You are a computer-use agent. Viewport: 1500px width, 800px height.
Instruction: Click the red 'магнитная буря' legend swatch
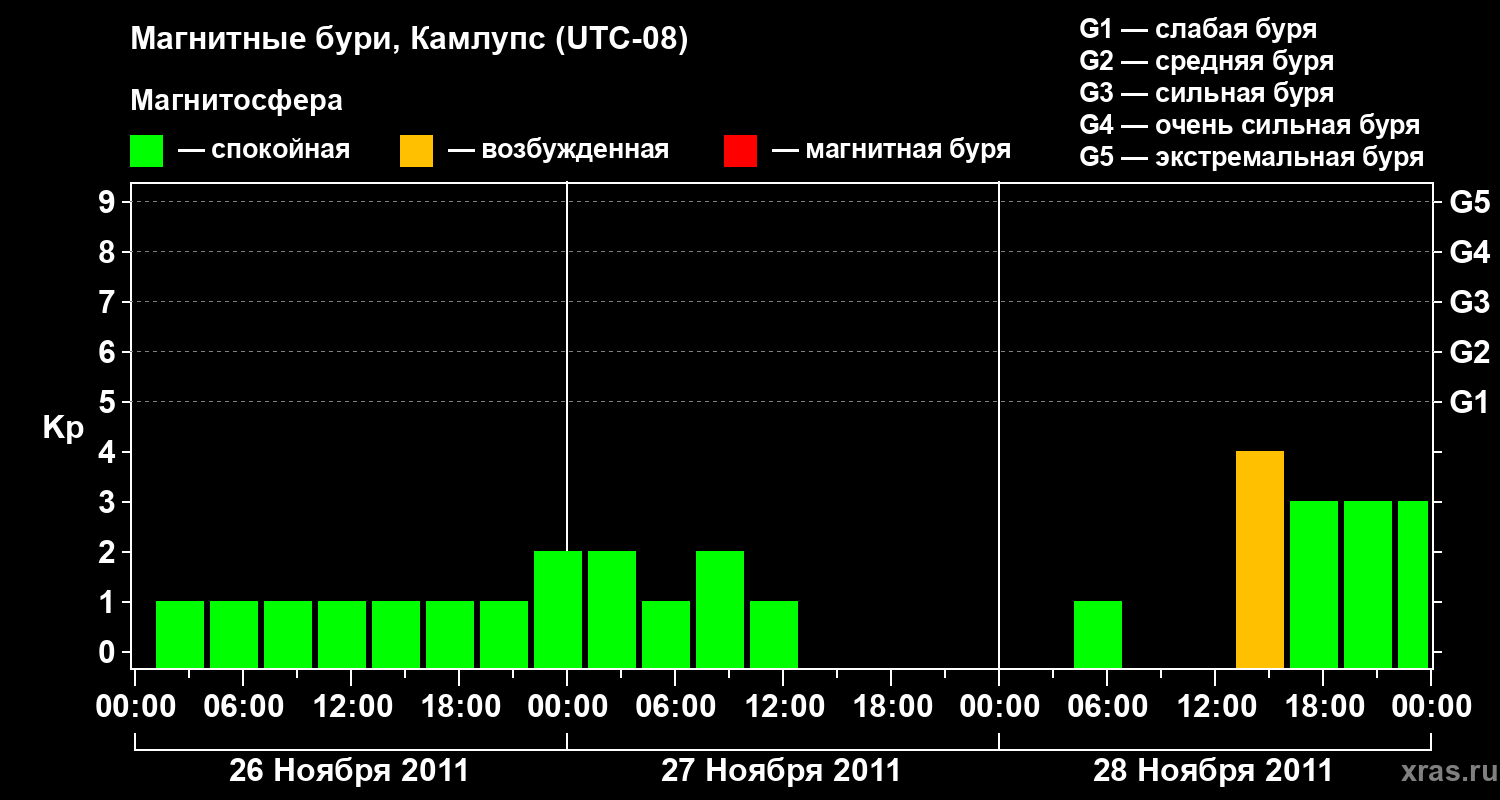coord(740,151)
